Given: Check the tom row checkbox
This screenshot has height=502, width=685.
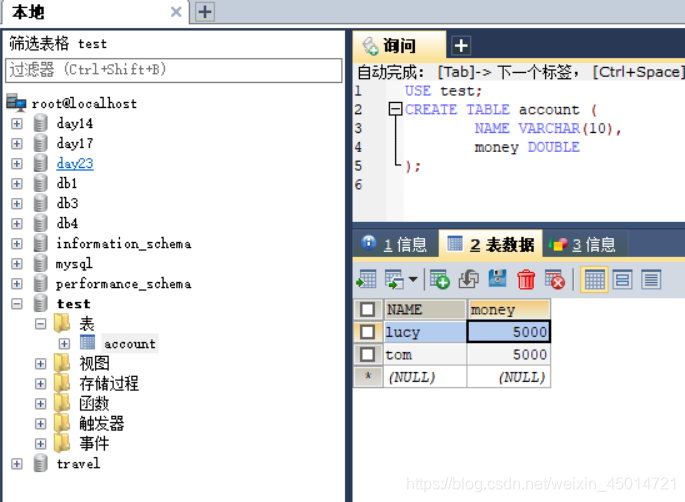Looking at the screenshot, I should (x=367, y=354).
